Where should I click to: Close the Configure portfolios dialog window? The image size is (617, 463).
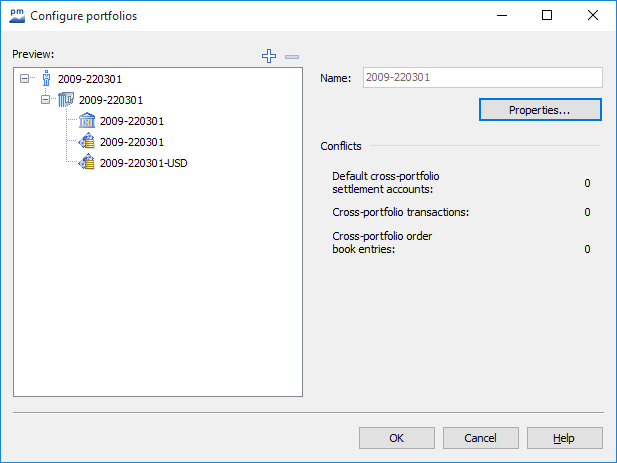click(x=593, y=15)
